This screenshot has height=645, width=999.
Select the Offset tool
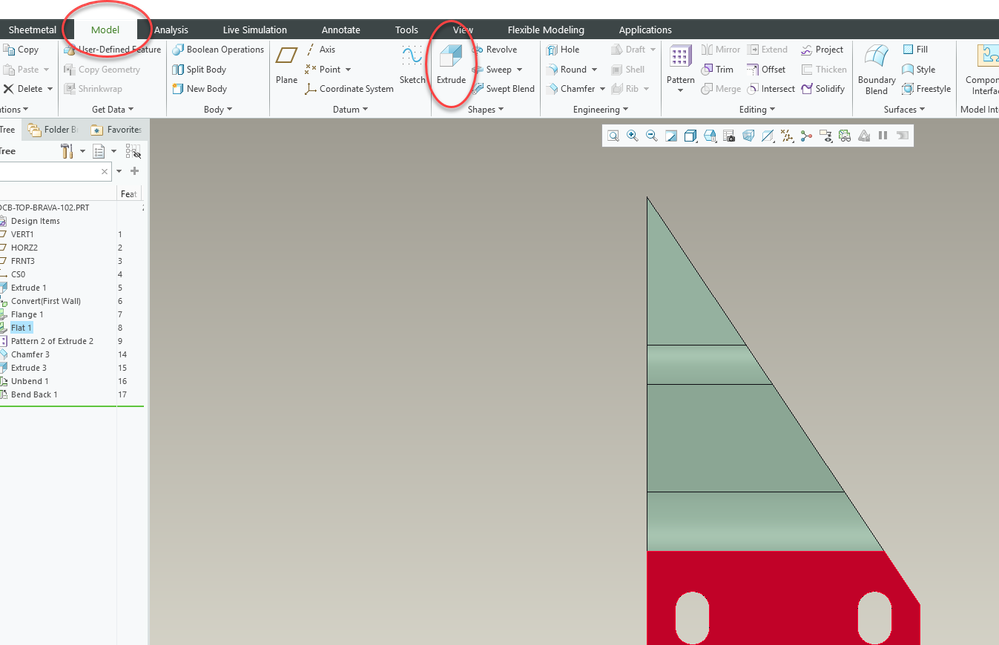(766, 69)
